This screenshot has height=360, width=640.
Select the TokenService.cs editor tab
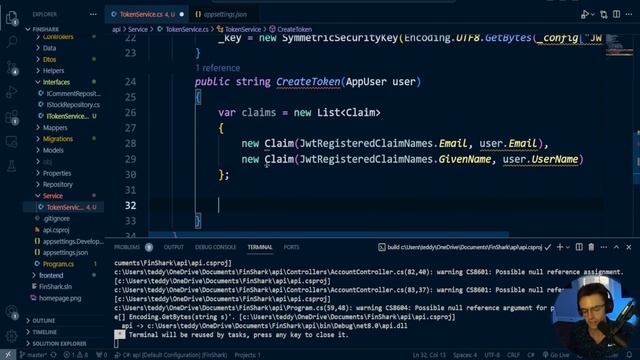[x=147, y=14]
